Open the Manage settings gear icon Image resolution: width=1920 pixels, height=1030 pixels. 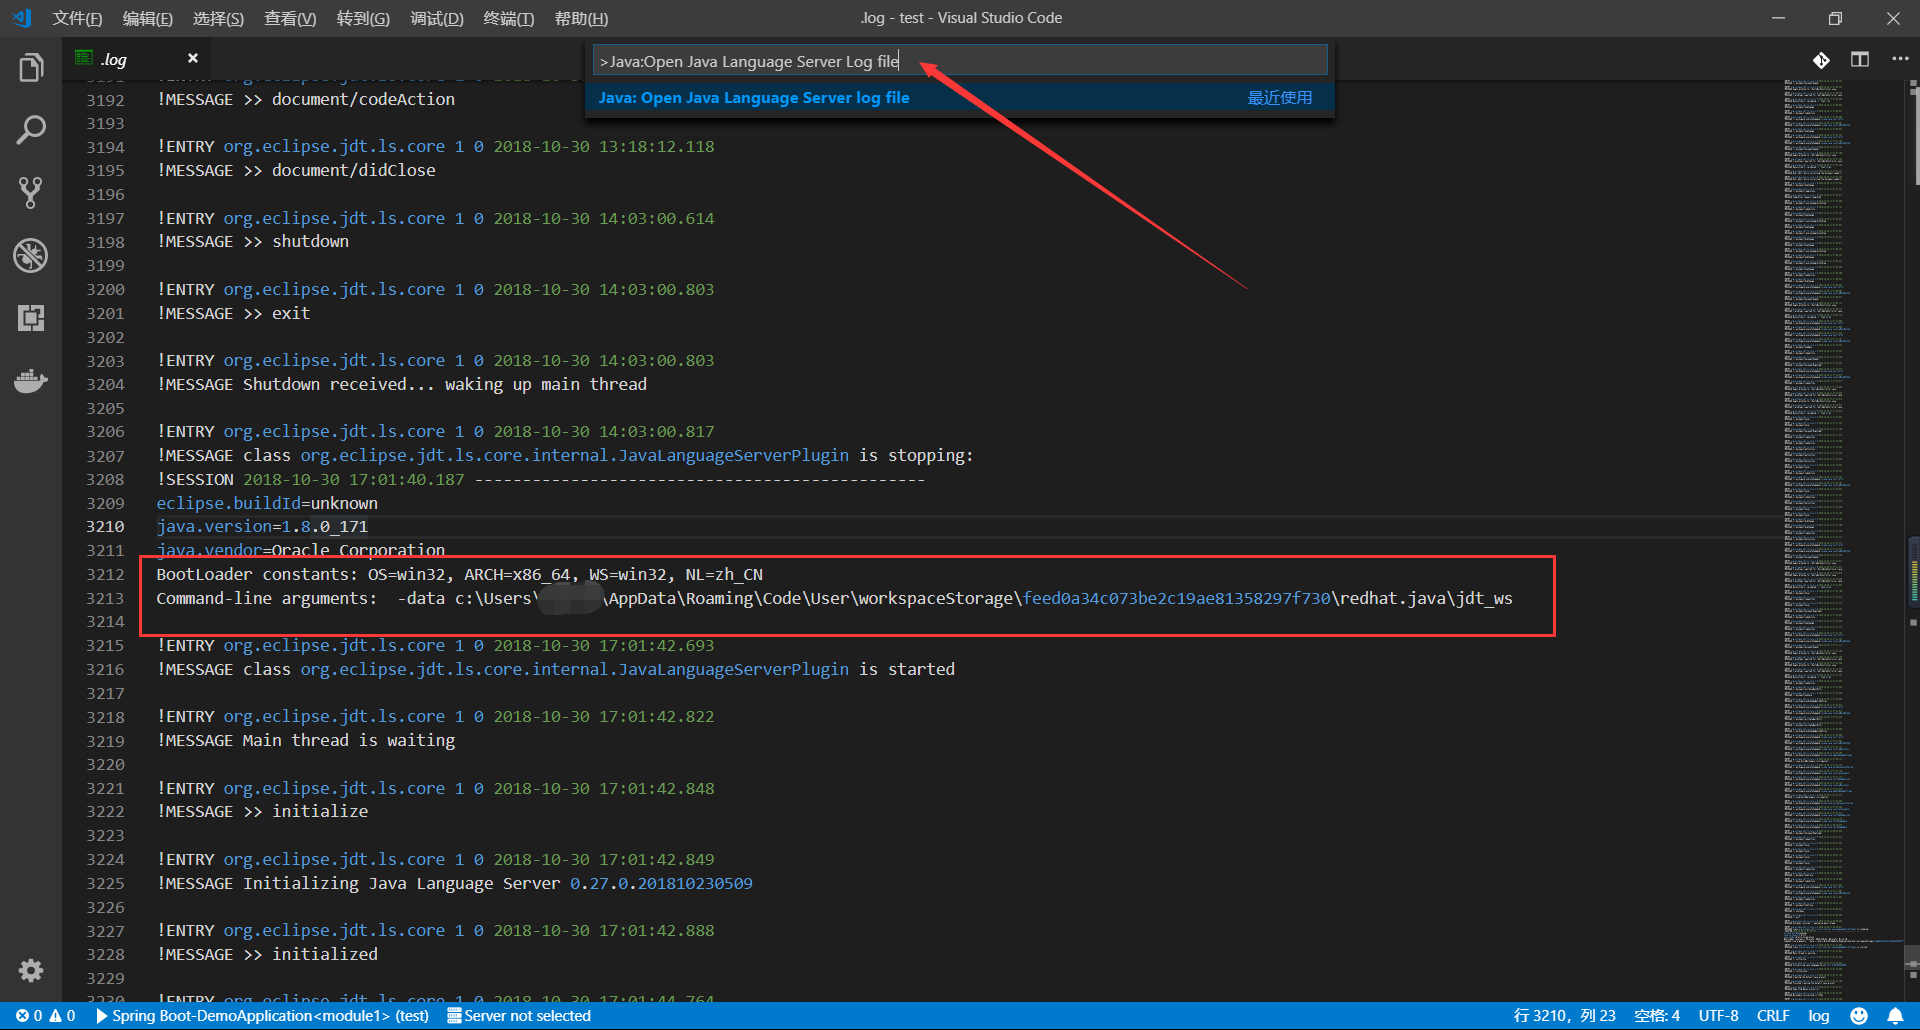31,970
